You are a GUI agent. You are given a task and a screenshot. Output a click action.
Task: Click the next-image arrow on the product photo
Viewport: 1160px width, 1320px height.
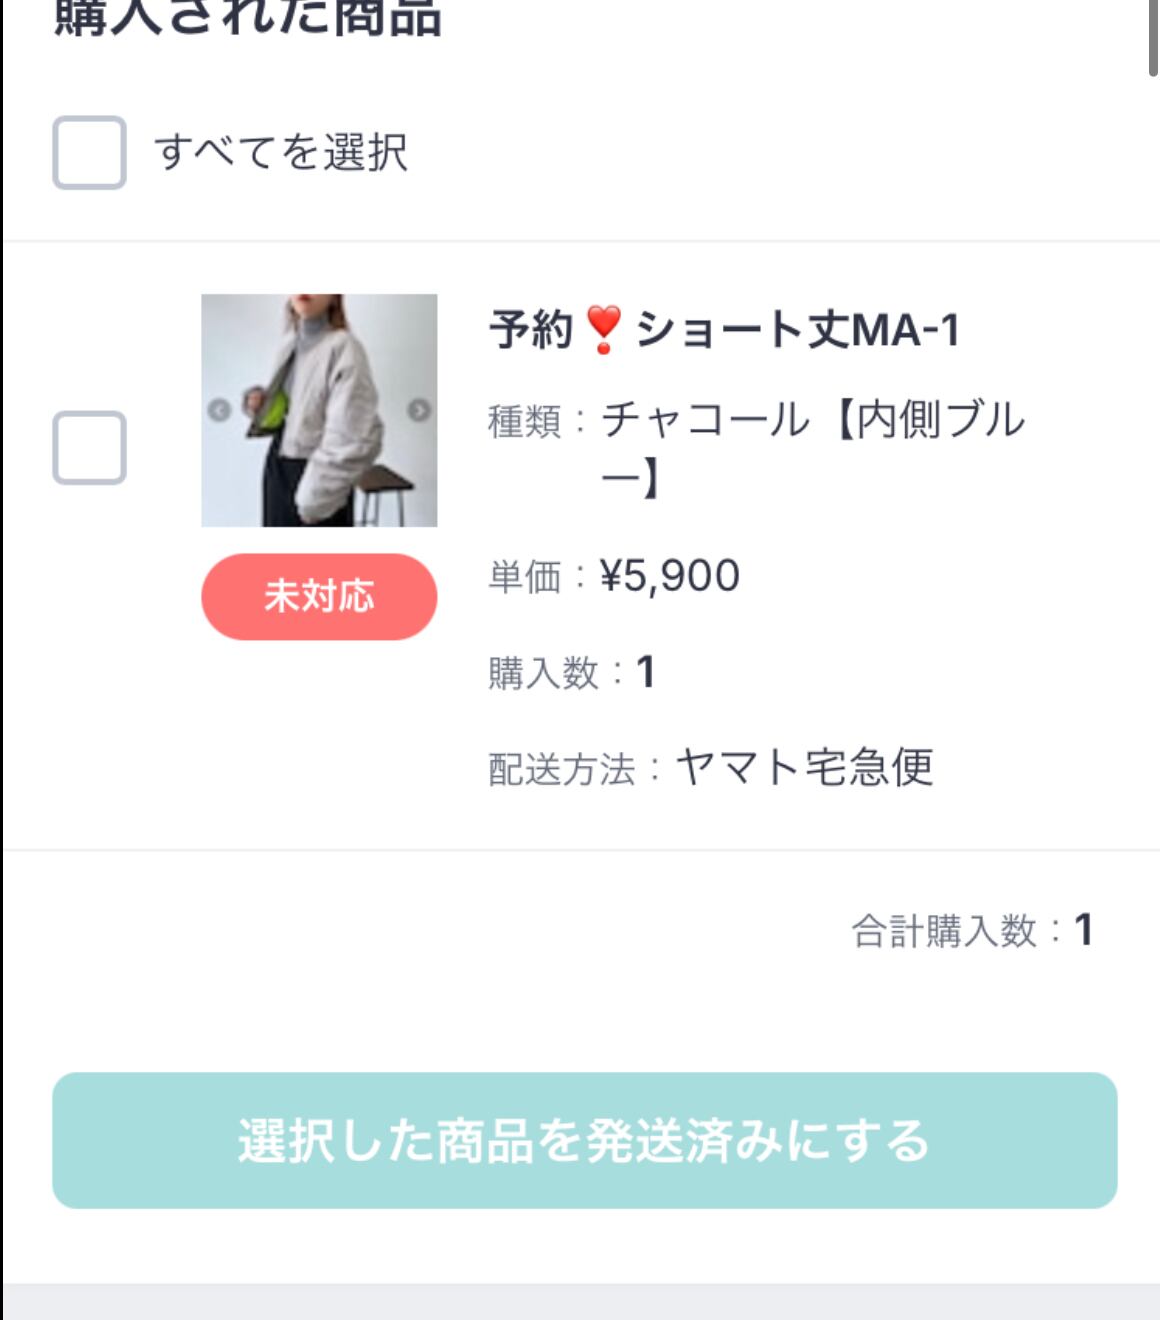419,409
